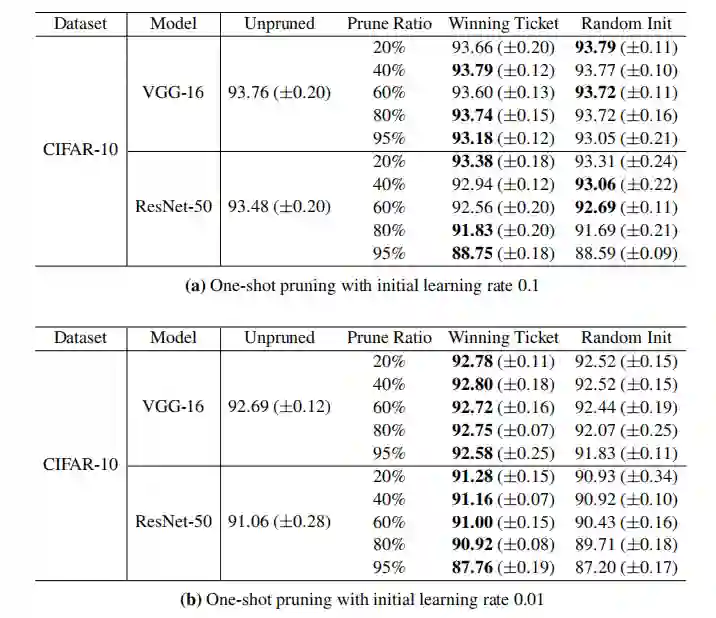Click the VGG-16 label in table (b)
Viewport: 716px width, 618px height.
tap(173, 406)
